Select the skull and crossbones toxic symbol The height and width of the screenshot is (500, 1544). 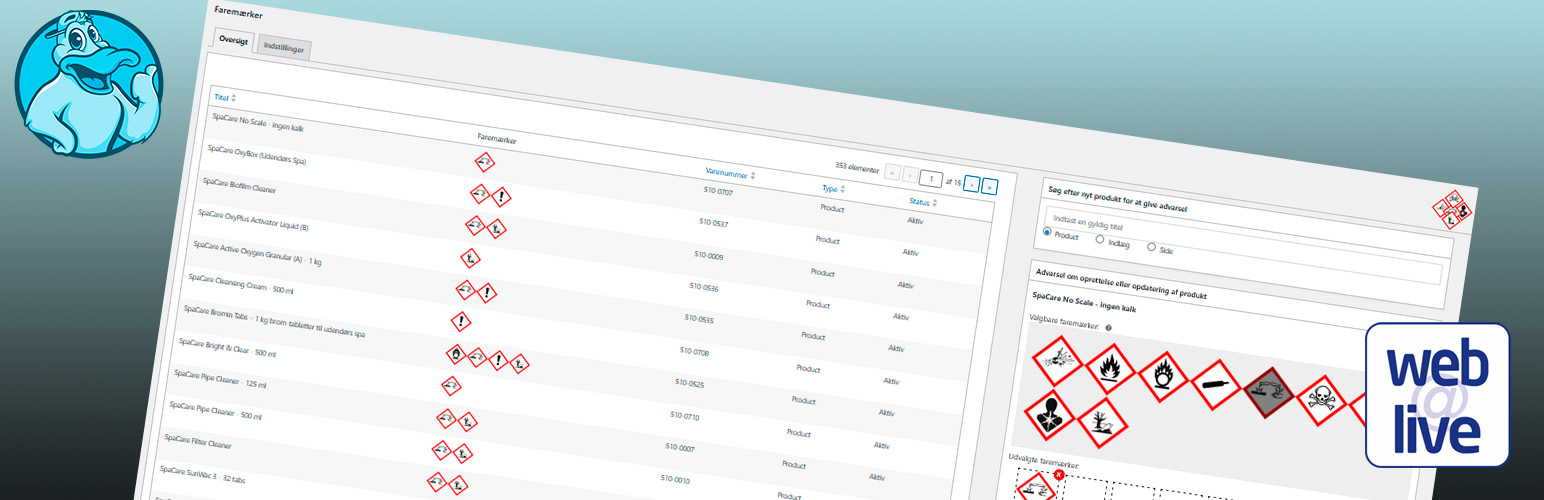pyautogui.click(x=1321, y=401)
